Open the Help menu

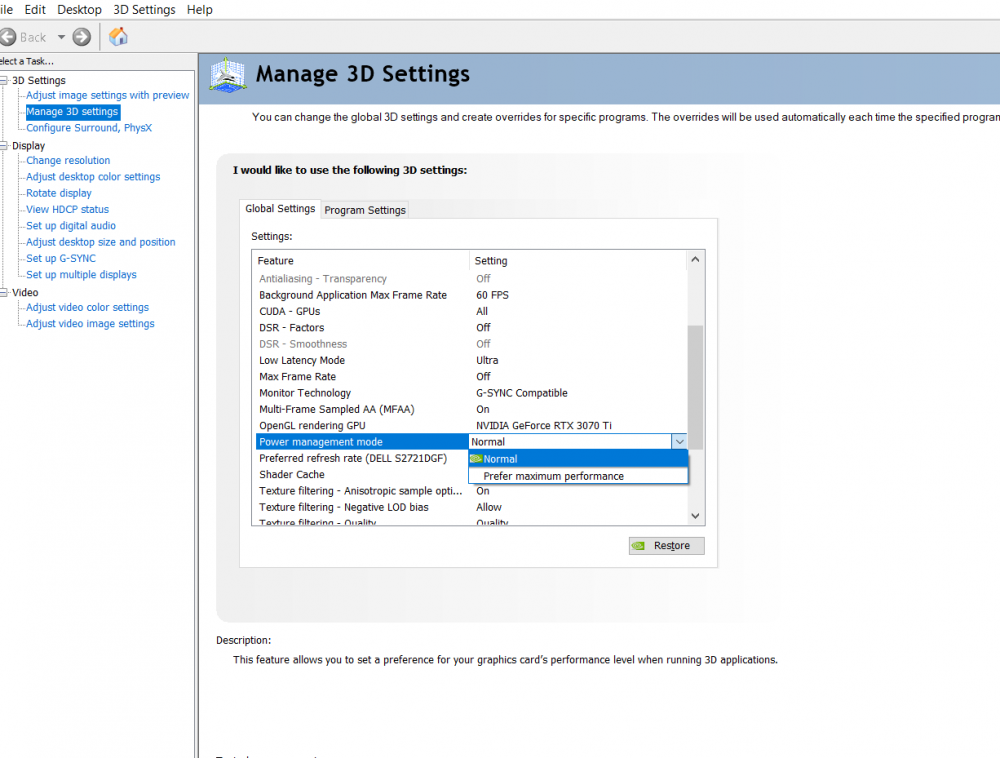click(200, 9)
